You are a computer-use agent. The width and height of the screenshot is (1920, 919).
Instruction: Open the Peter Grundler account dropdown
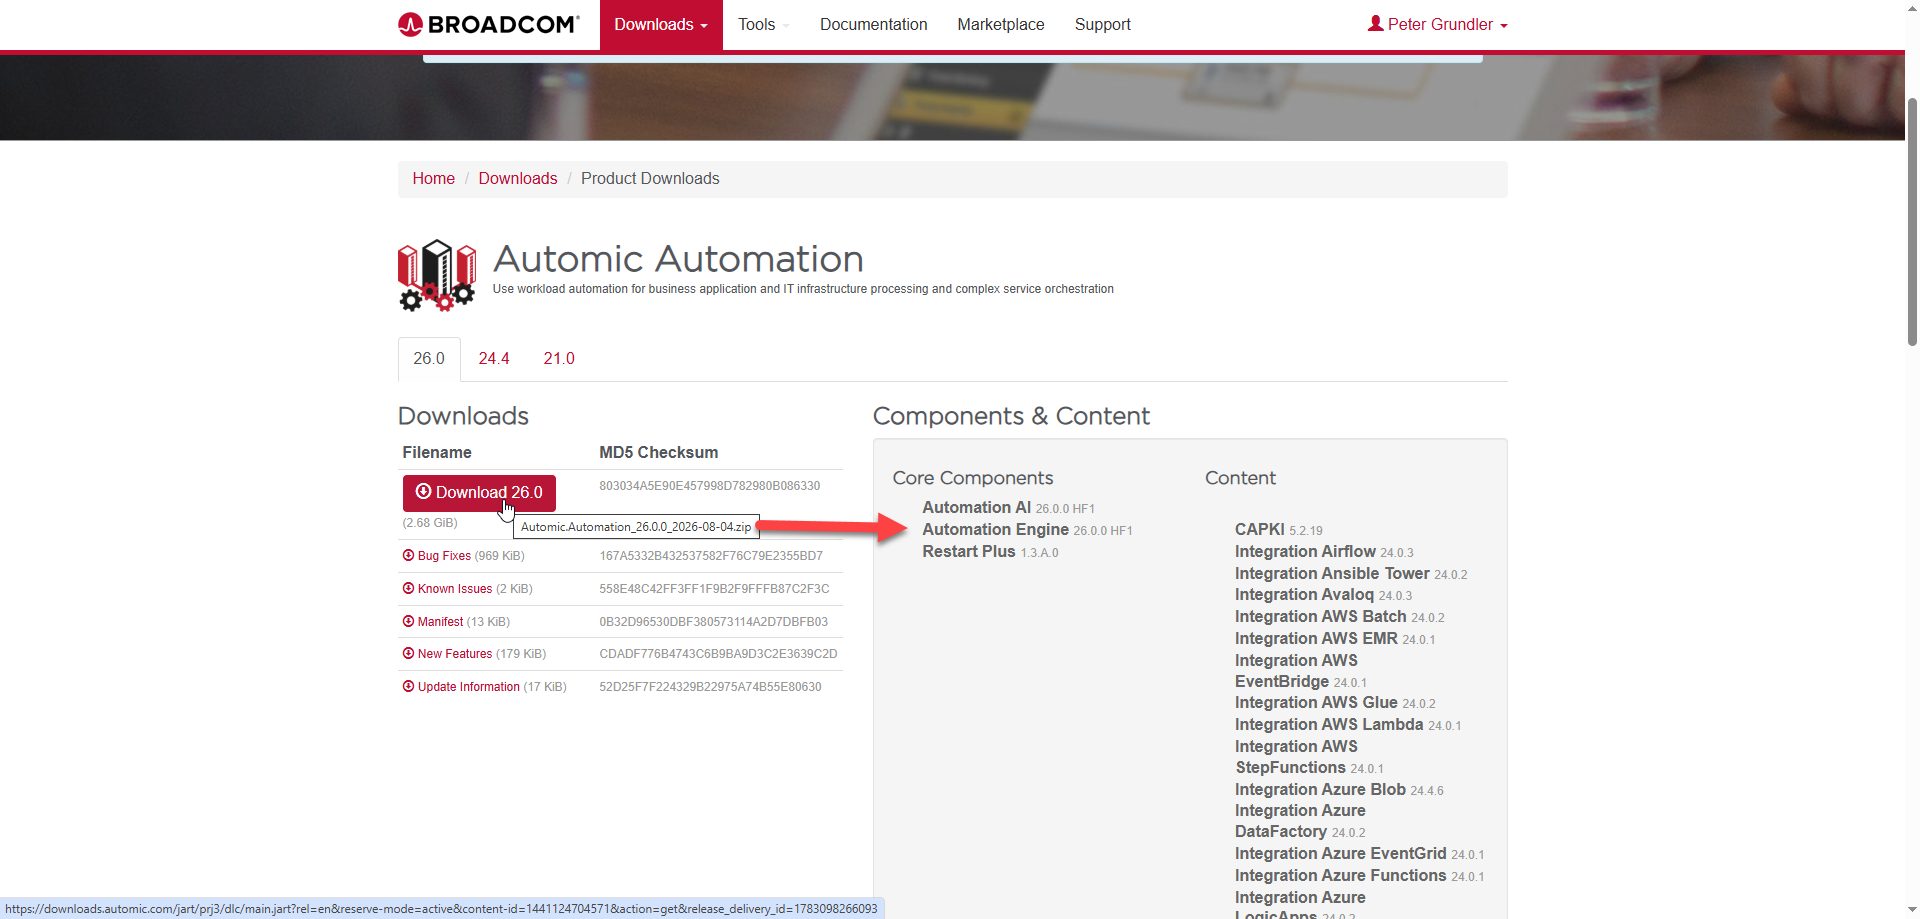coord(1438,24)
